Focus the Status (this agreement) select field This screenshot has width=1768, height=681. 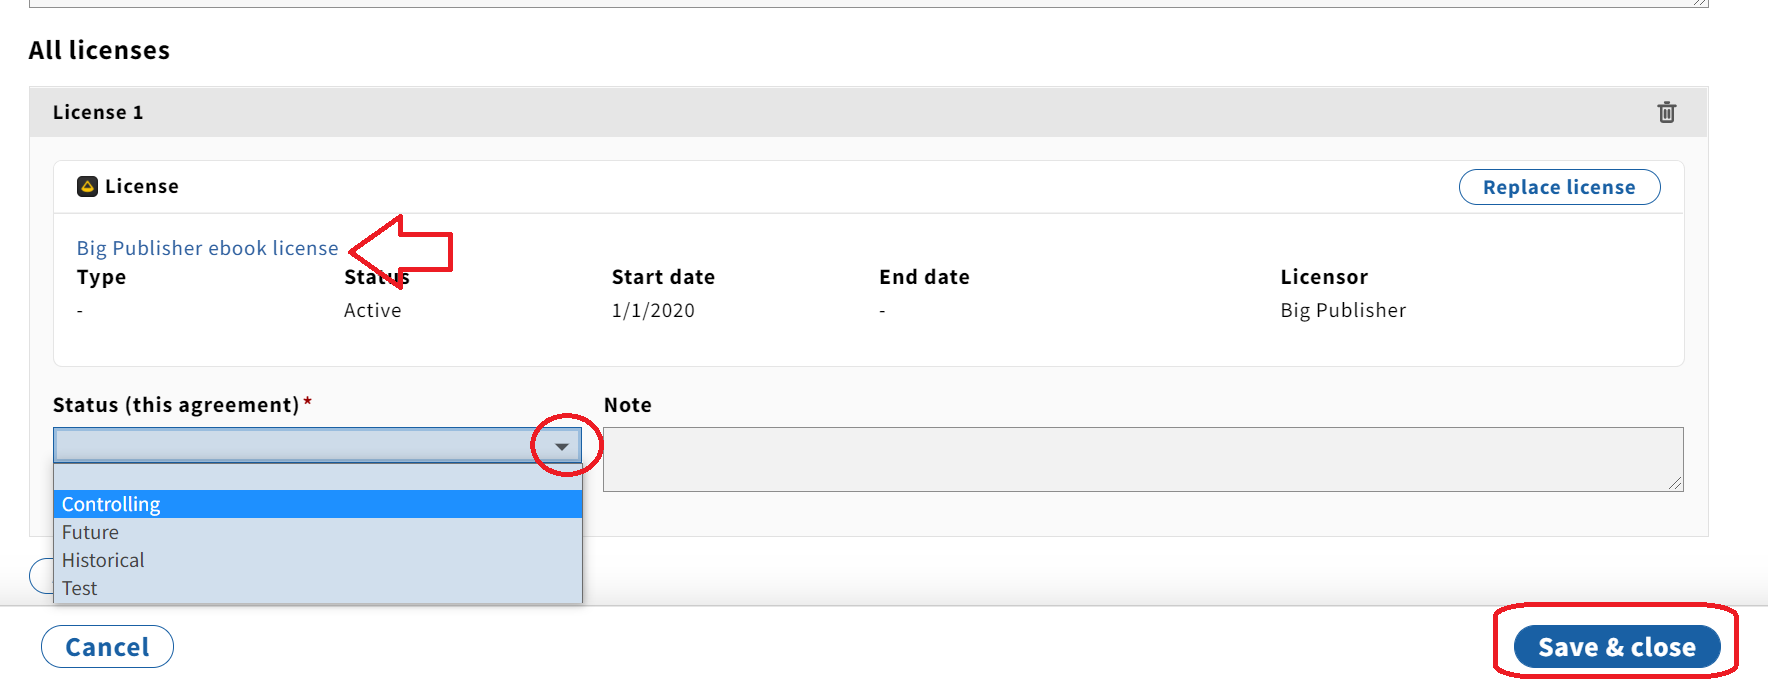click(317, 445)
